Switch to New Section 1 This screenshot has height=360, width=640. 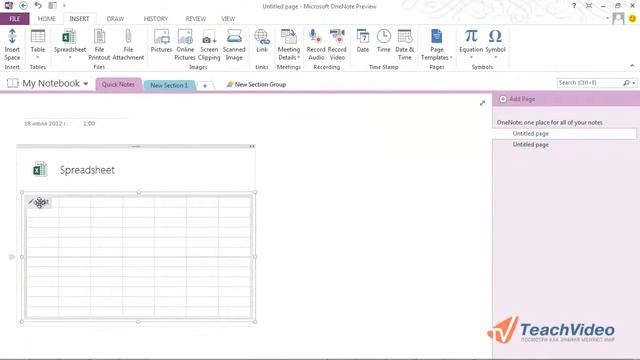(169, 85)
